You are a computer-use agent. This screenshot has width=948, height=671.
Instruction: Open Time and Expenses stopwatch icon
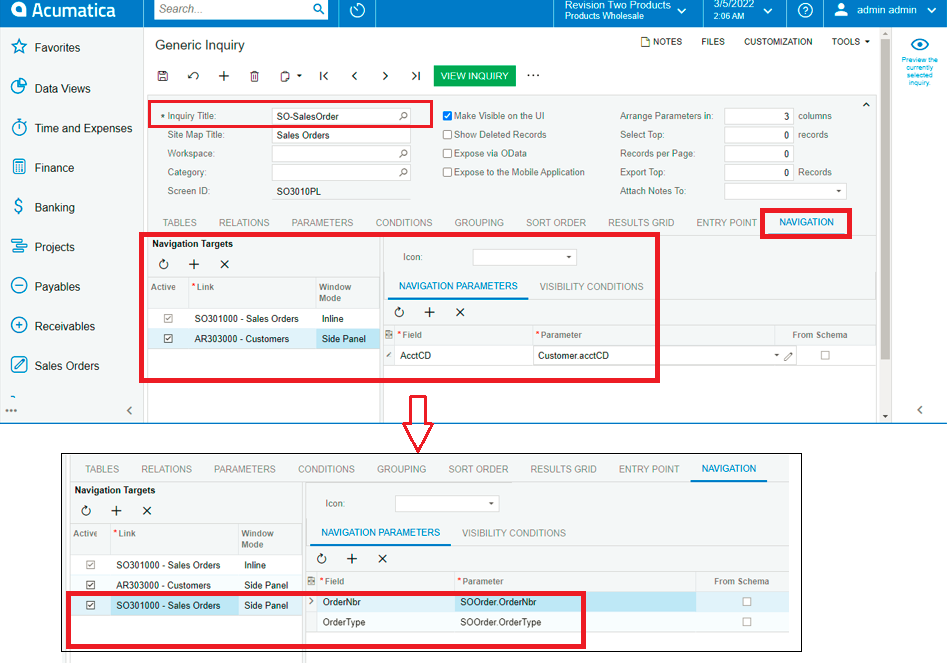[19, 128]
